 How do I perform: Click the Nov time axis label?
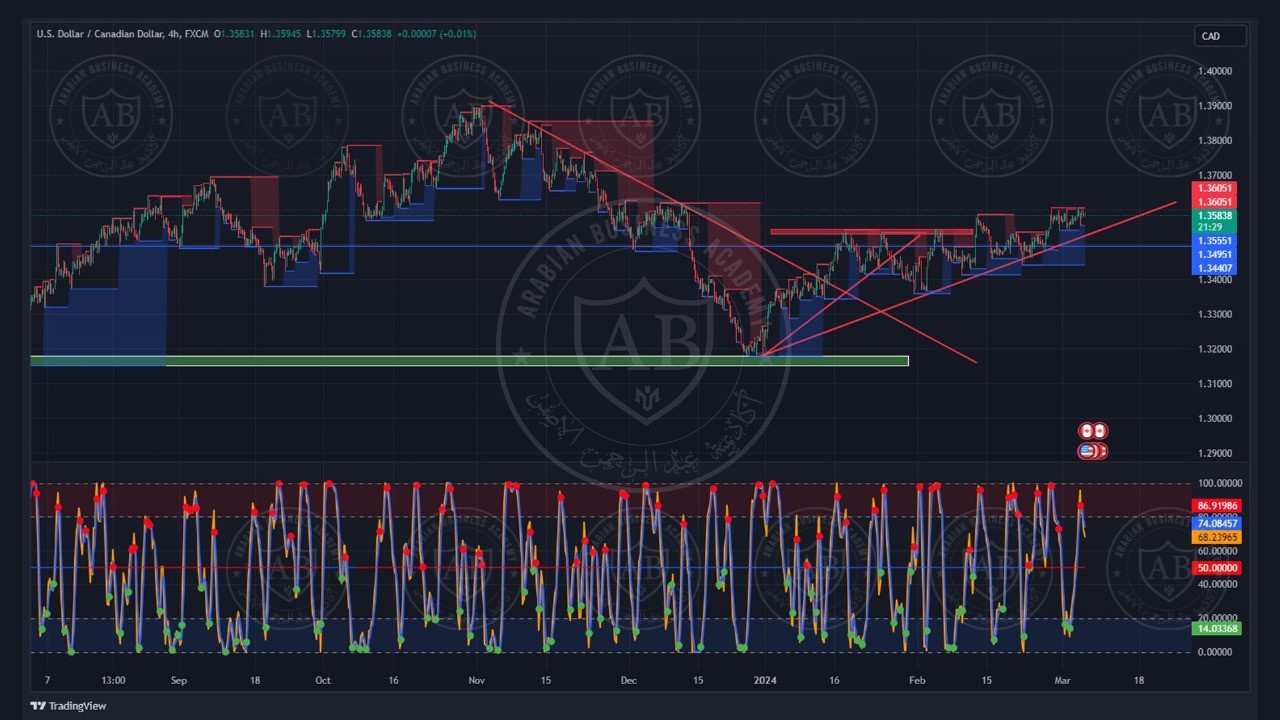476,680
